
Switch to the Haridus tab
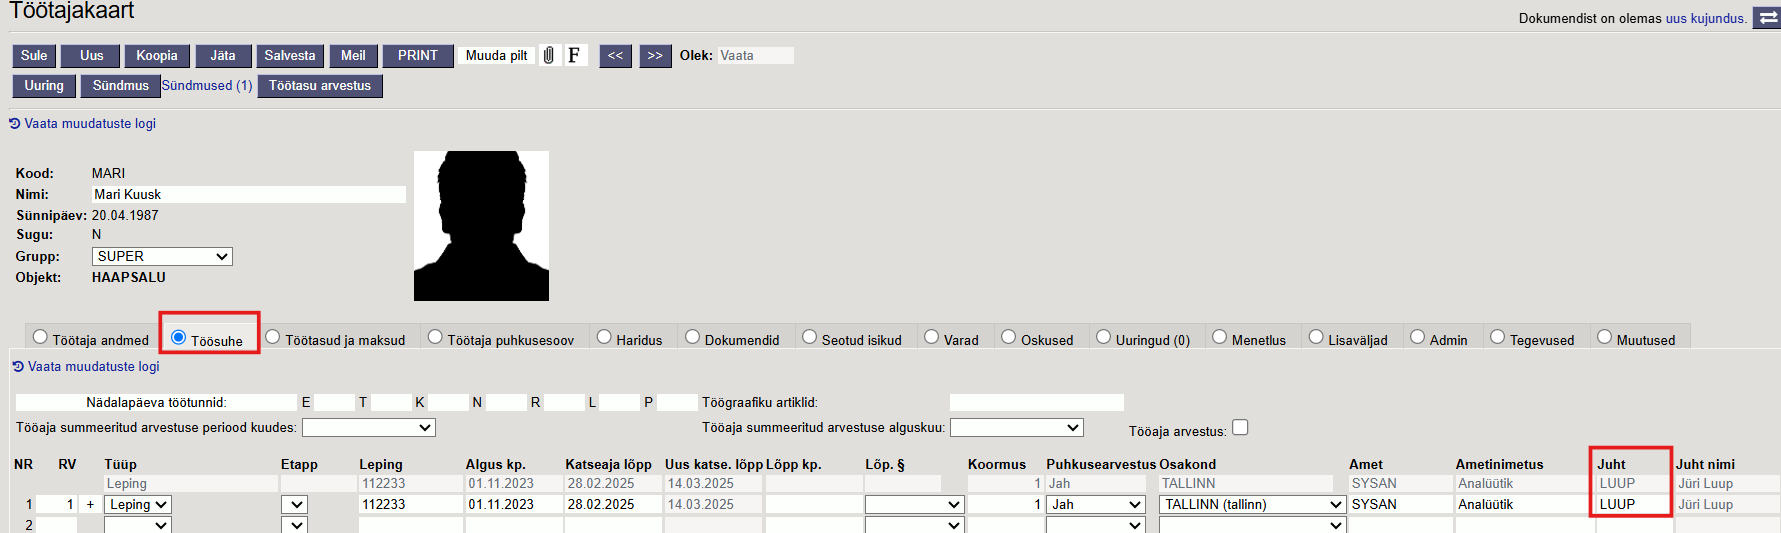(604, 337)
